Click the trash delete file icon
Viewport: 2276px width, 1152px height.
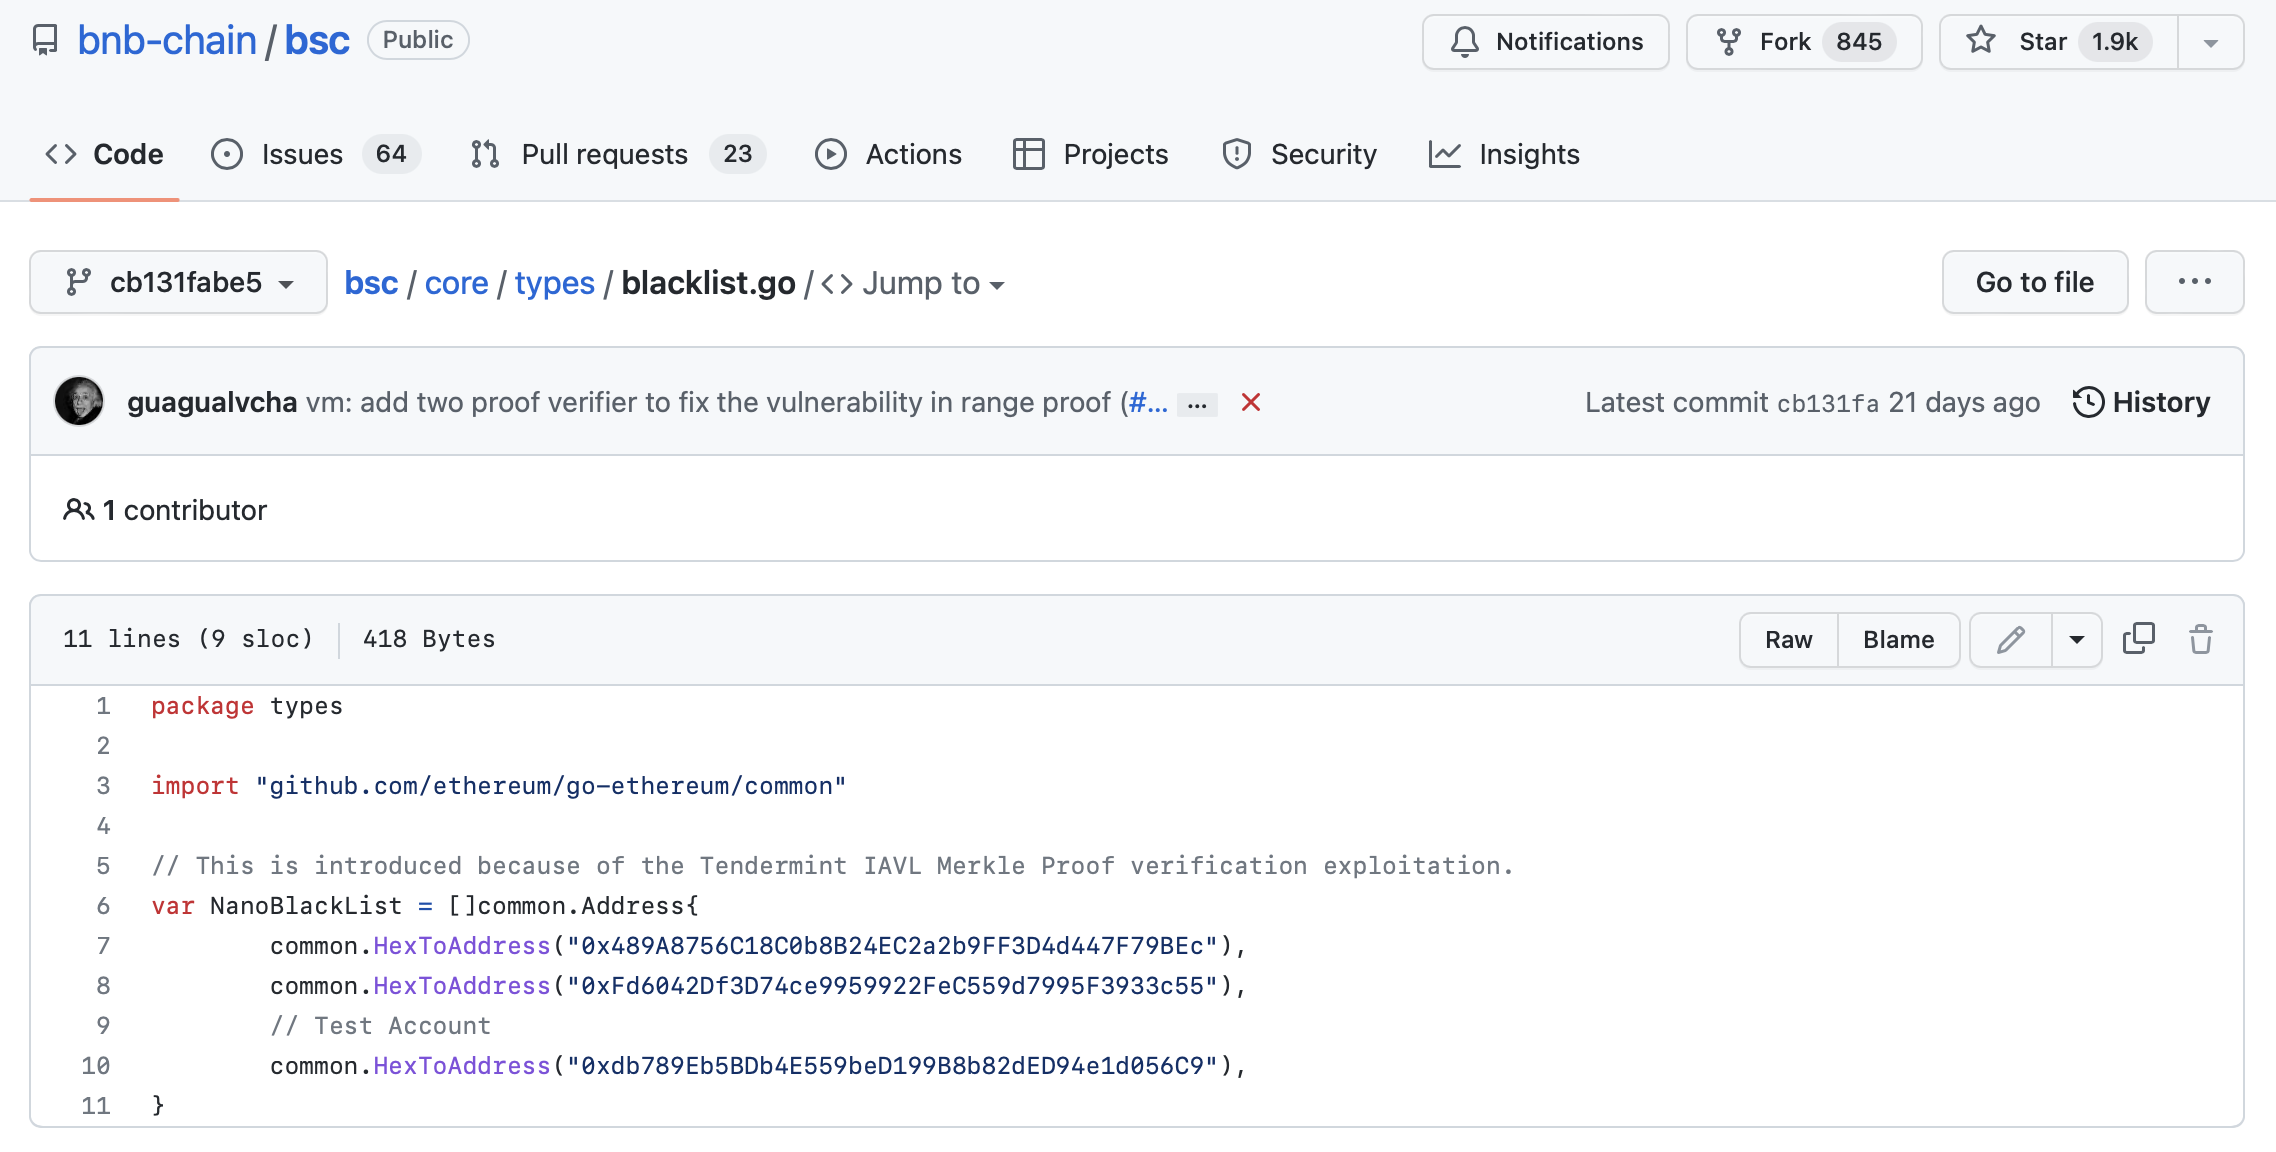pyautogui.click(x=2201, y=640)
